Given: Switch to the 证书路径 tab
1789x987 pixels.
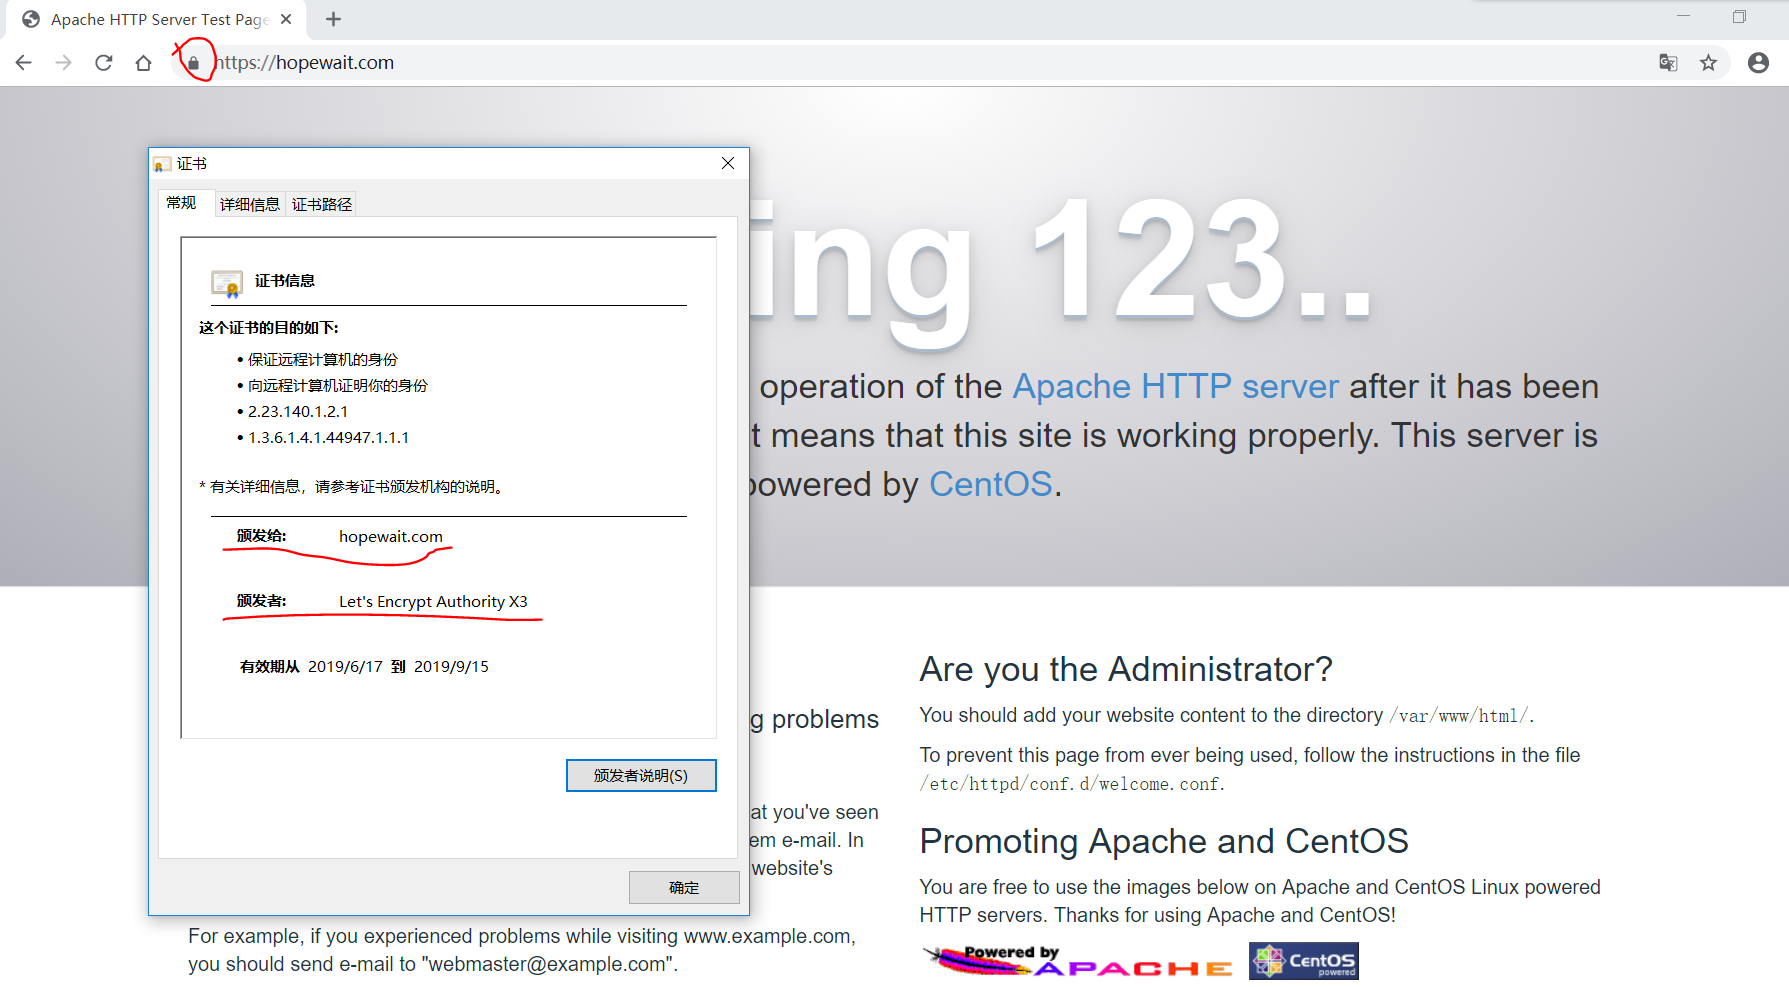Looking at the screenshot, I should (322, 204).
